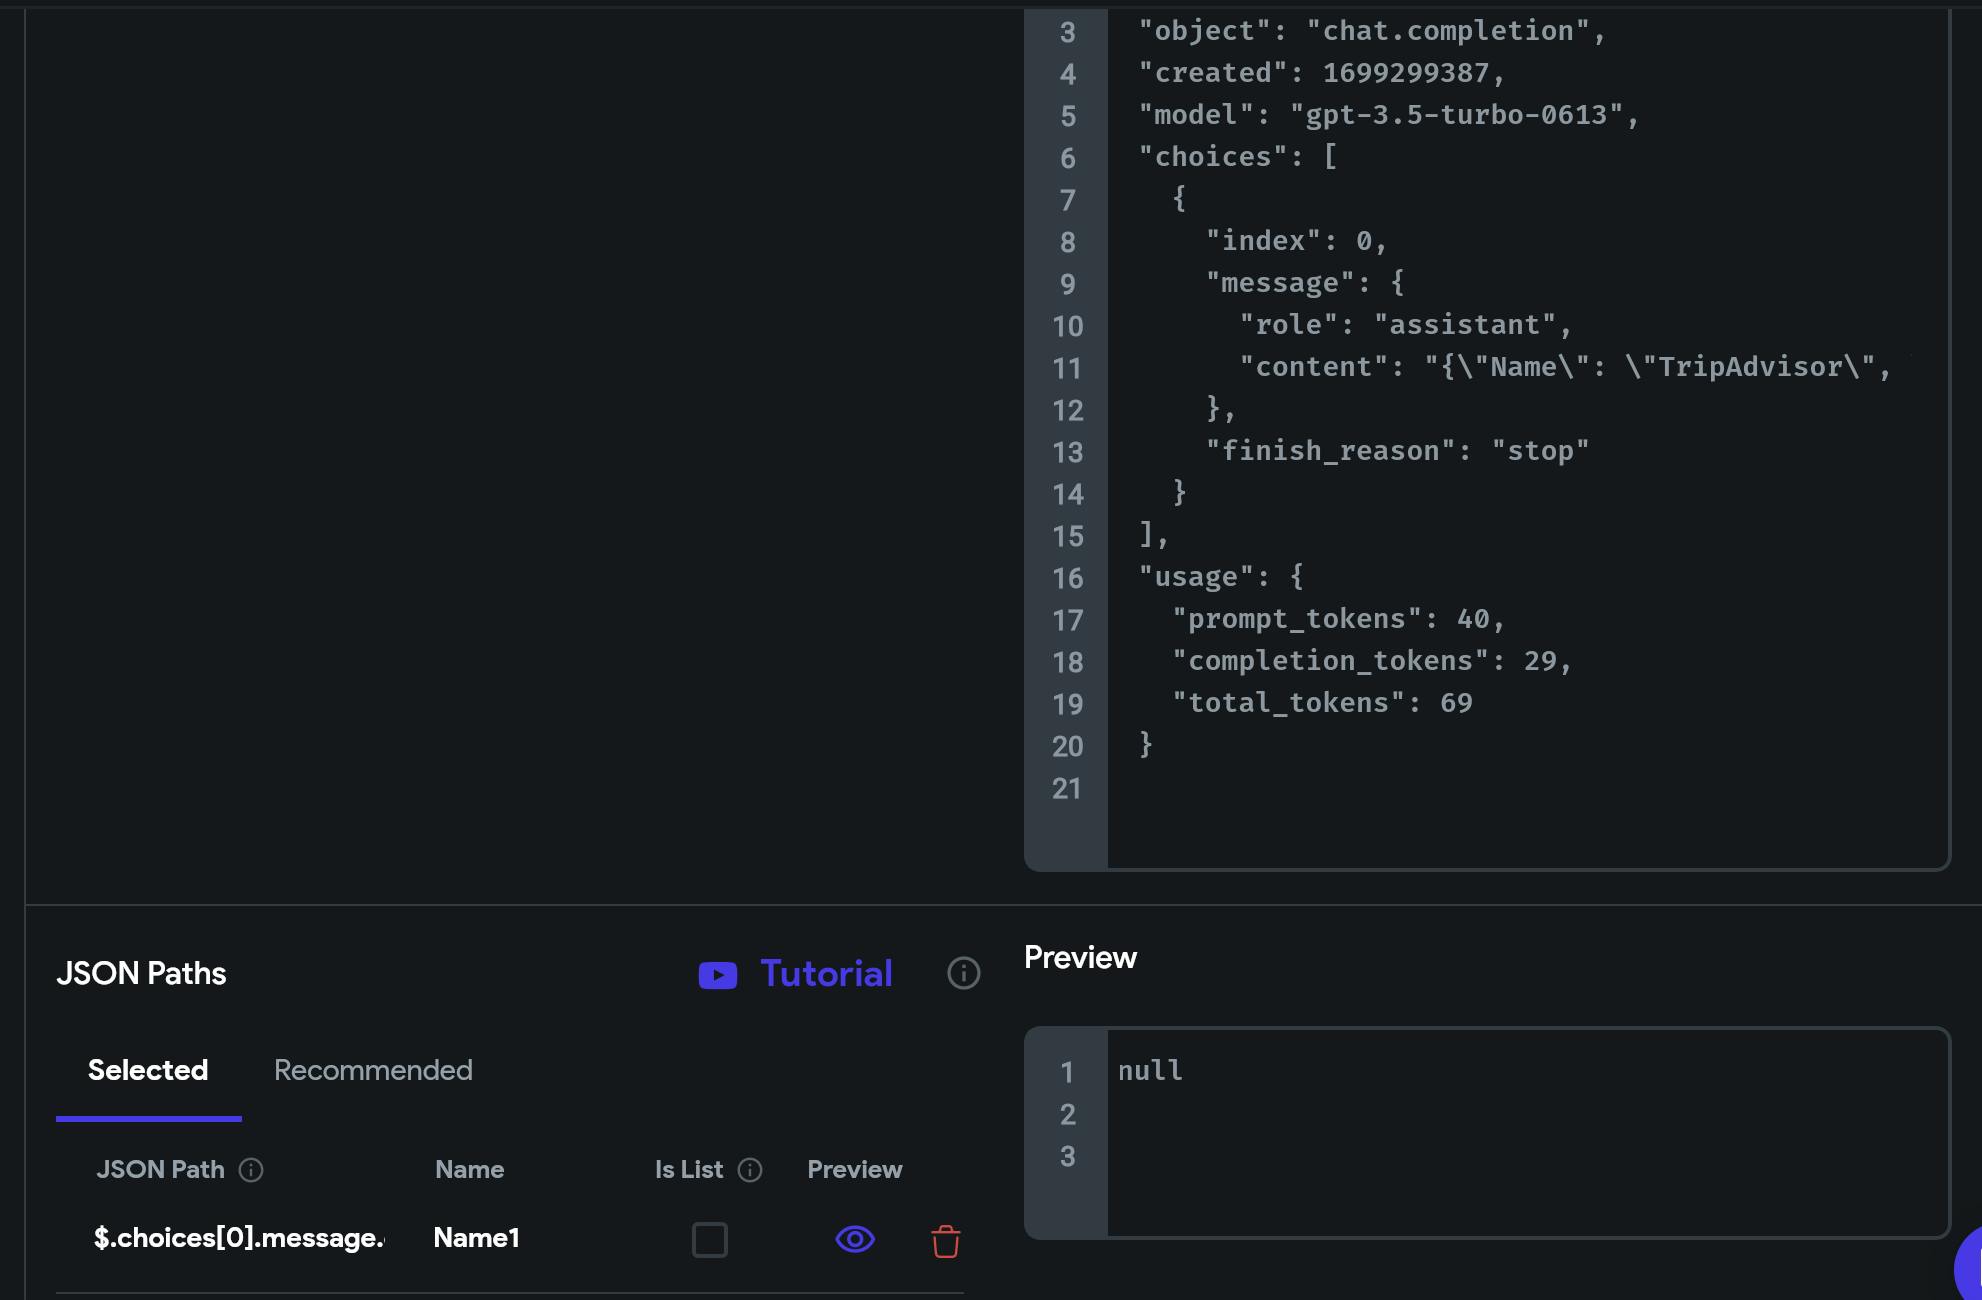Click the YouTube play icon beside Tutorial
This screenshot has height=1300, width=1982.
click(x=717, y=975)
